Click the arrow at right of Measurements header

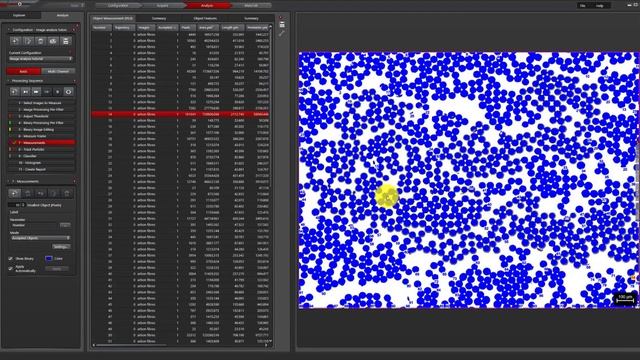point(74,181)
